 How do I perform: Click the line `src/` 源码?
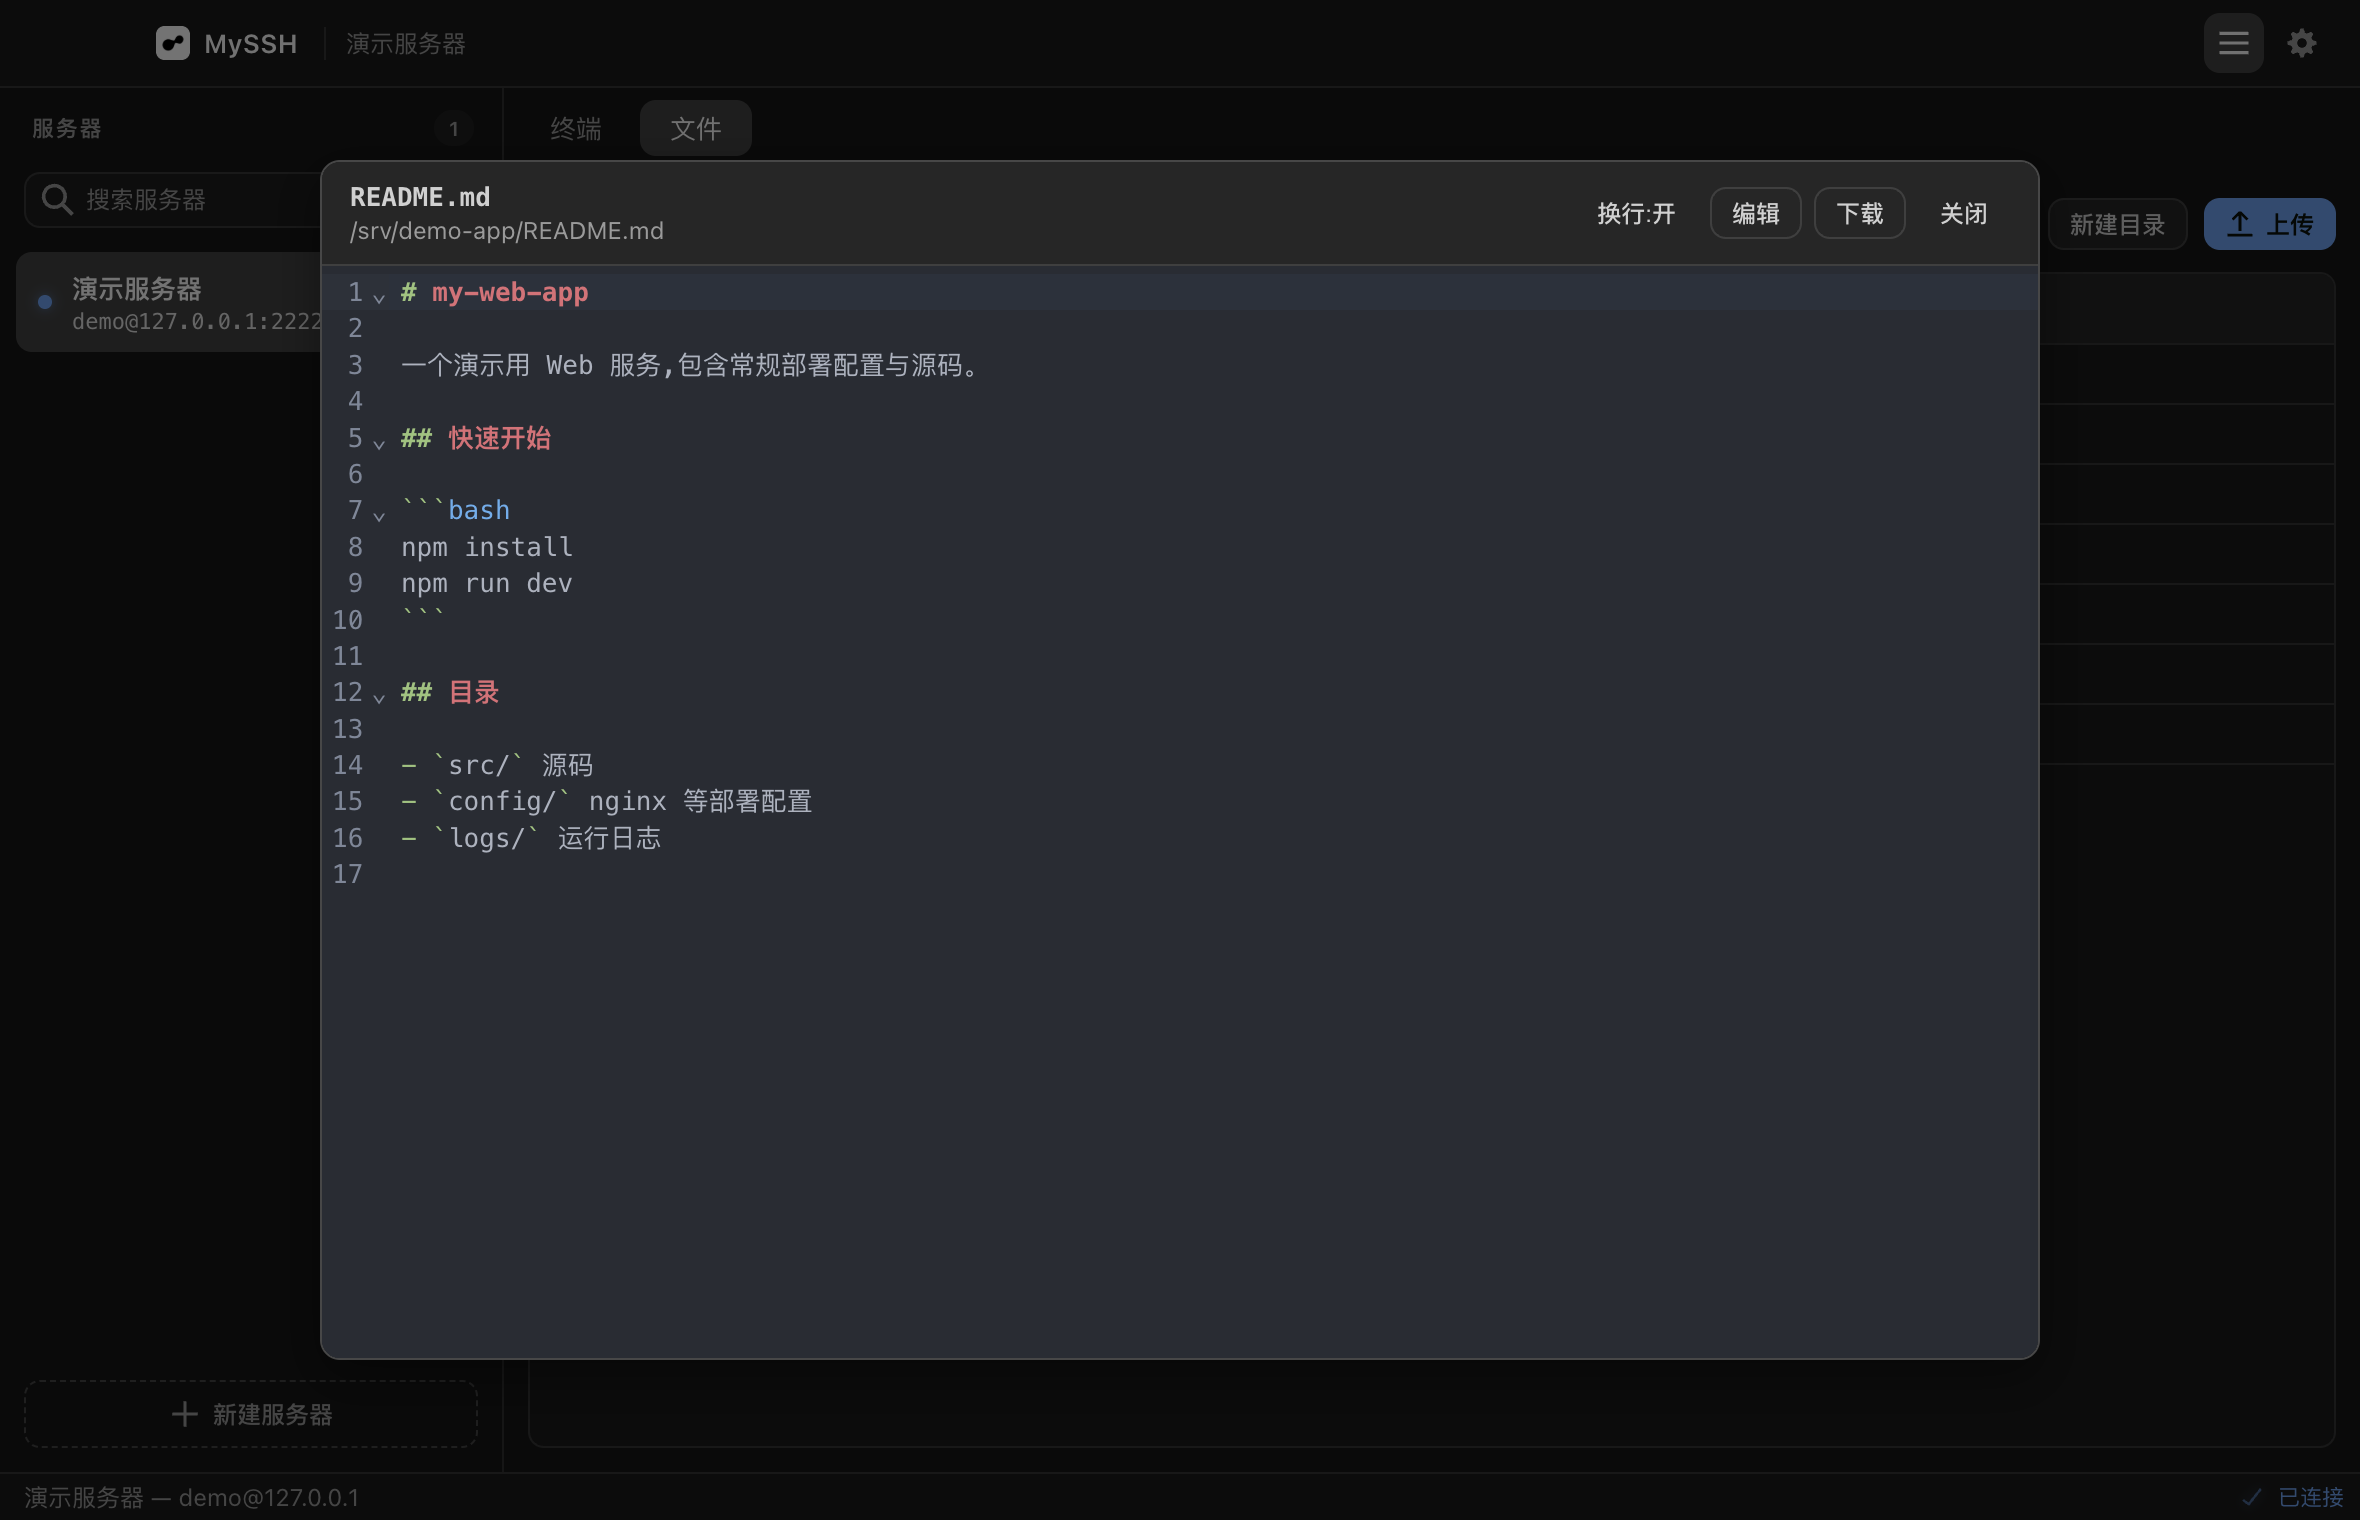pyautogui.click(x=497, y=765)
